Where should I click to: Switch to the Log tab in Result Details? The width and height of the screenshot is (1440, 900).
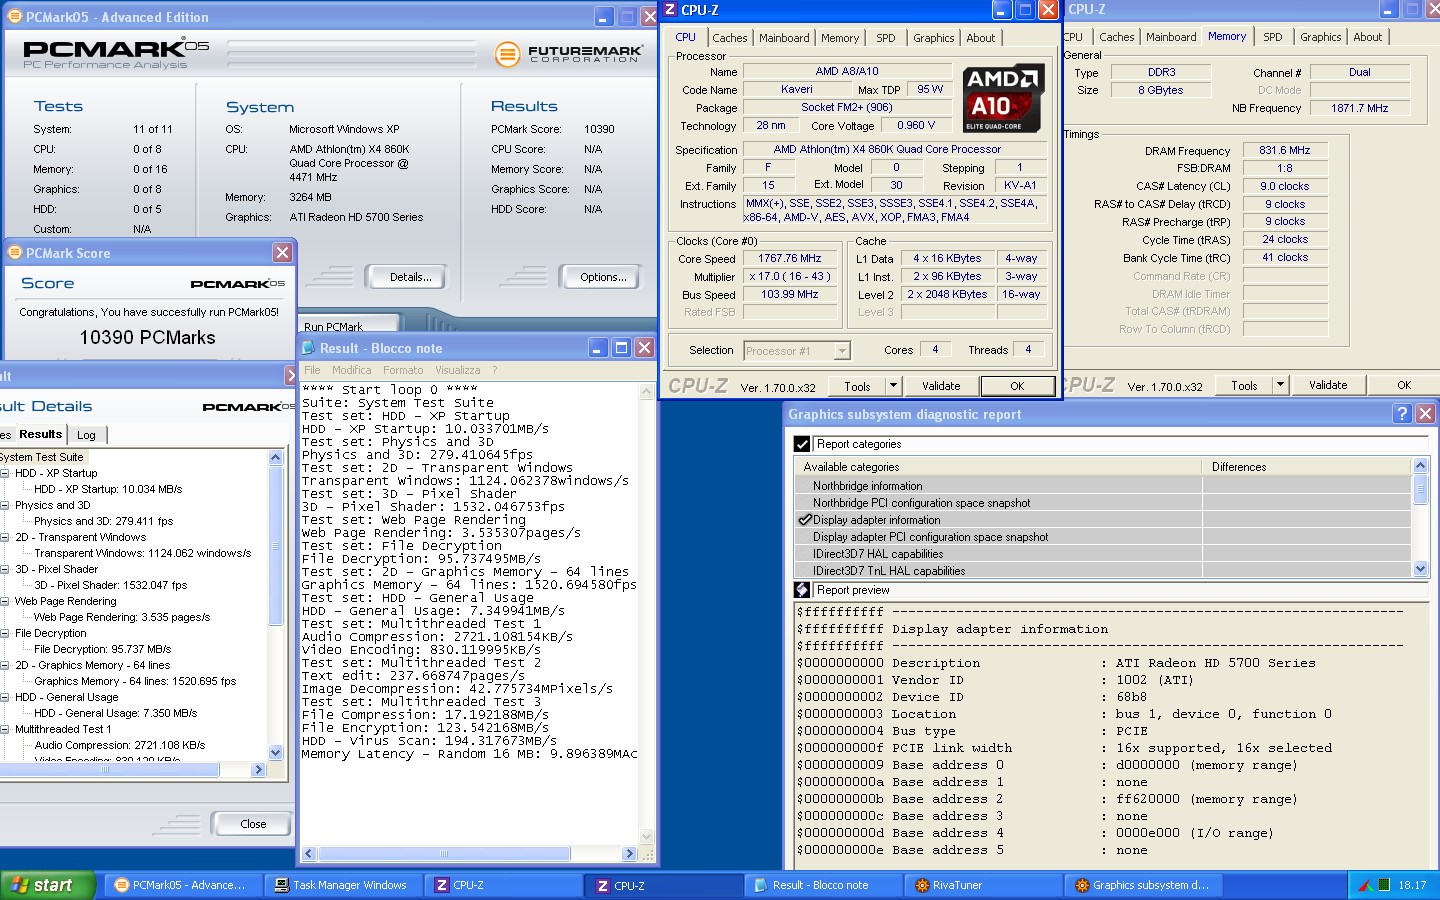coord(87,435)
